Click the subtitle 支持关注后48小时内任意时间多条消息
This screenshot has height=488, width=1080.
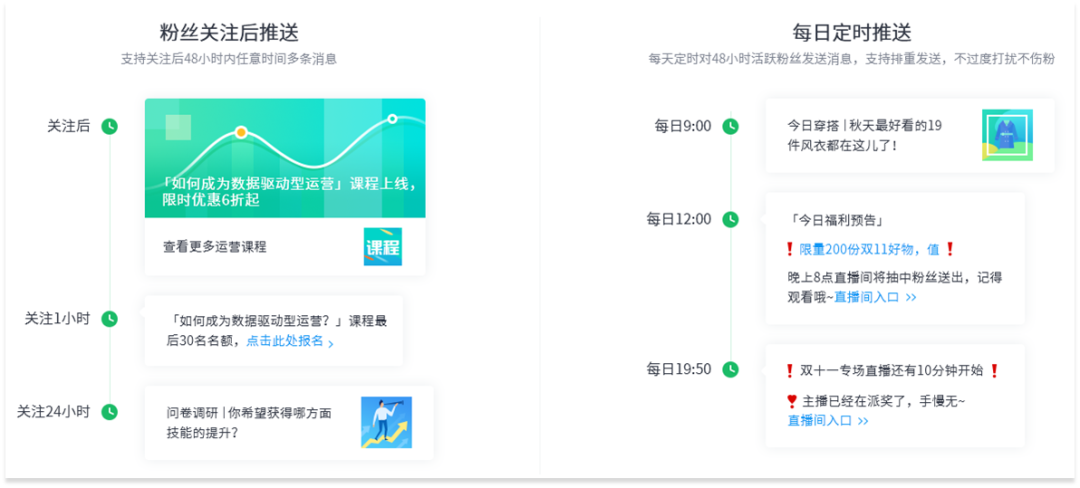click(x=229, y=59)
